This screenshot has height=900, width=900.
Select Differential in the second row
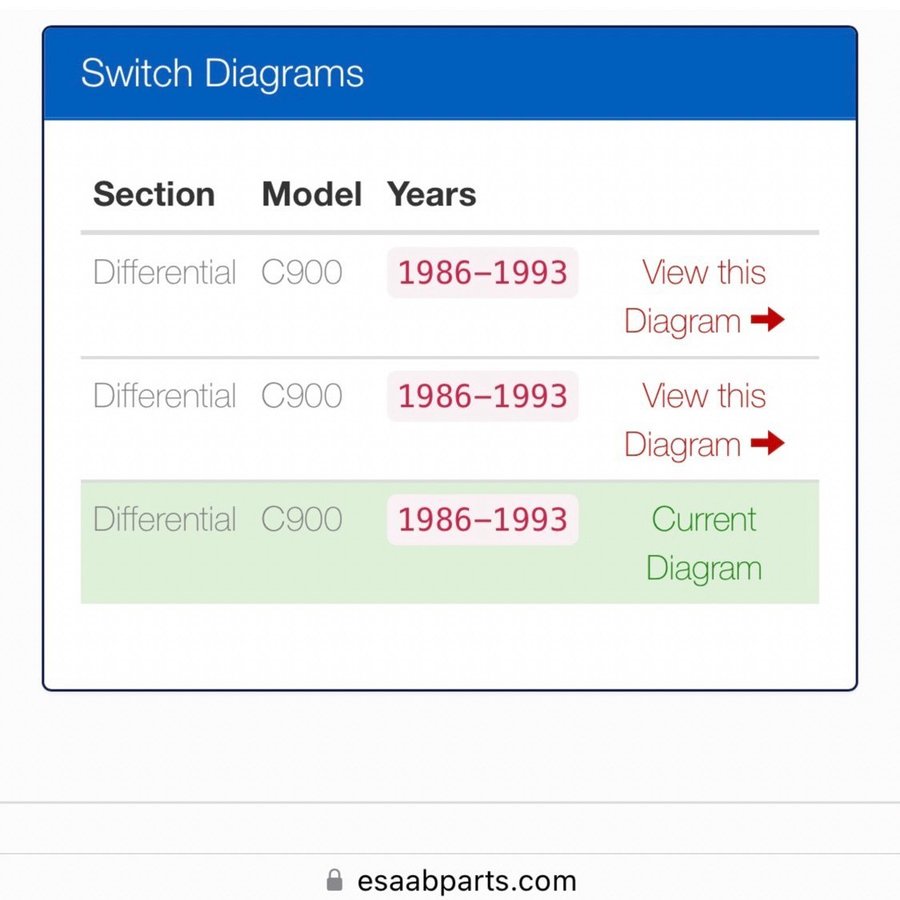(165, 396)
